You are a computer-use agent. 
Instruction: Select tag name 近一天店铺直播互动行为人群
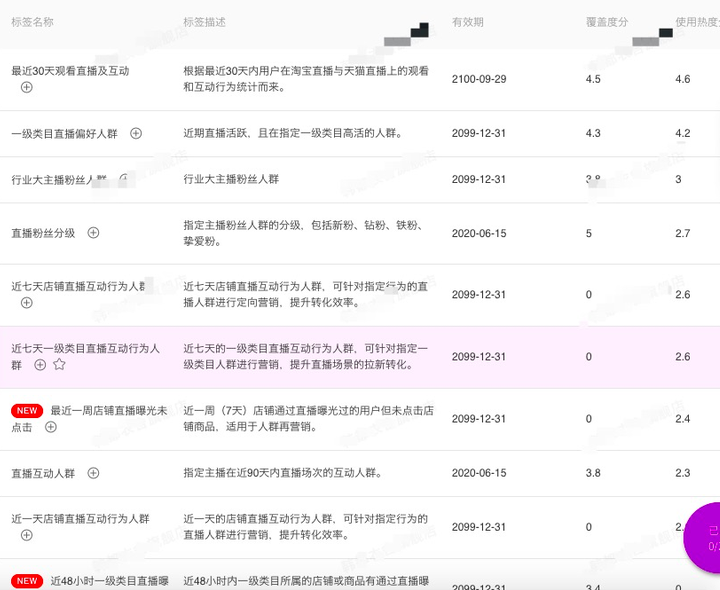pos(80,519)
